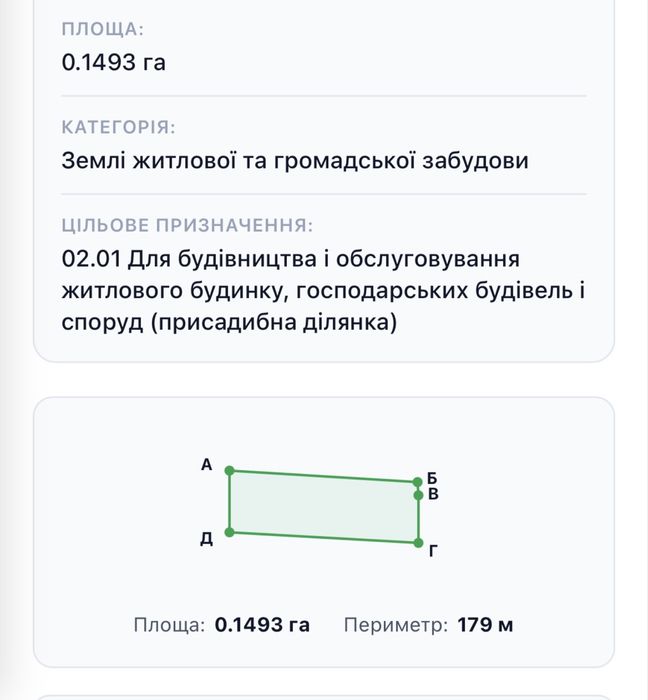Click label letter Г beside the polygon
Image resolution: width=648 pixels, height=700 pixels.
click(x=433, y=551)
